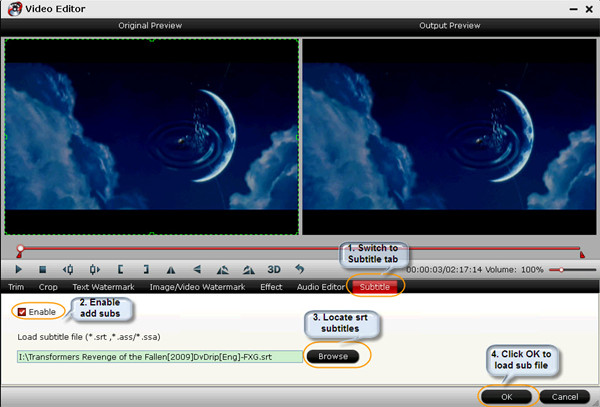Image resolution: width=600 pixels, height=407 pixels.
Task: Step to the next frame
Action: (x=95, y=270)
